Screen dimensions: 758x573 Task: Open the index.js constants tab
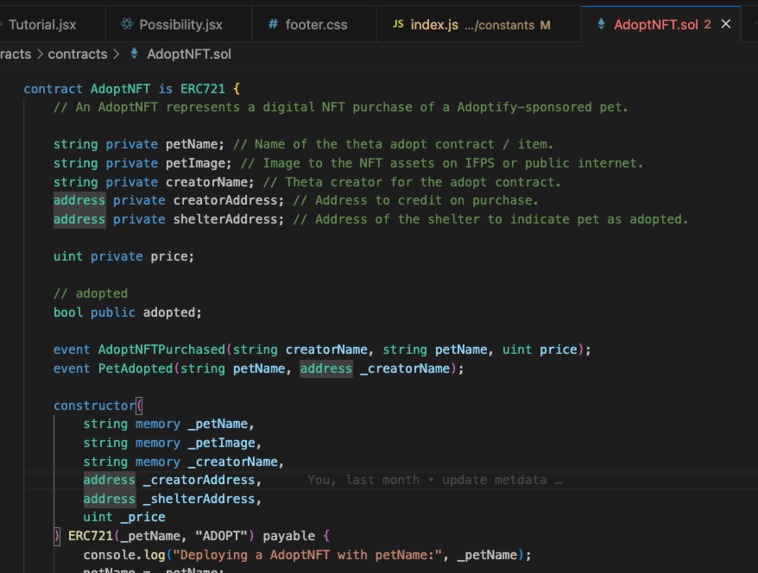tap(478, 25)
